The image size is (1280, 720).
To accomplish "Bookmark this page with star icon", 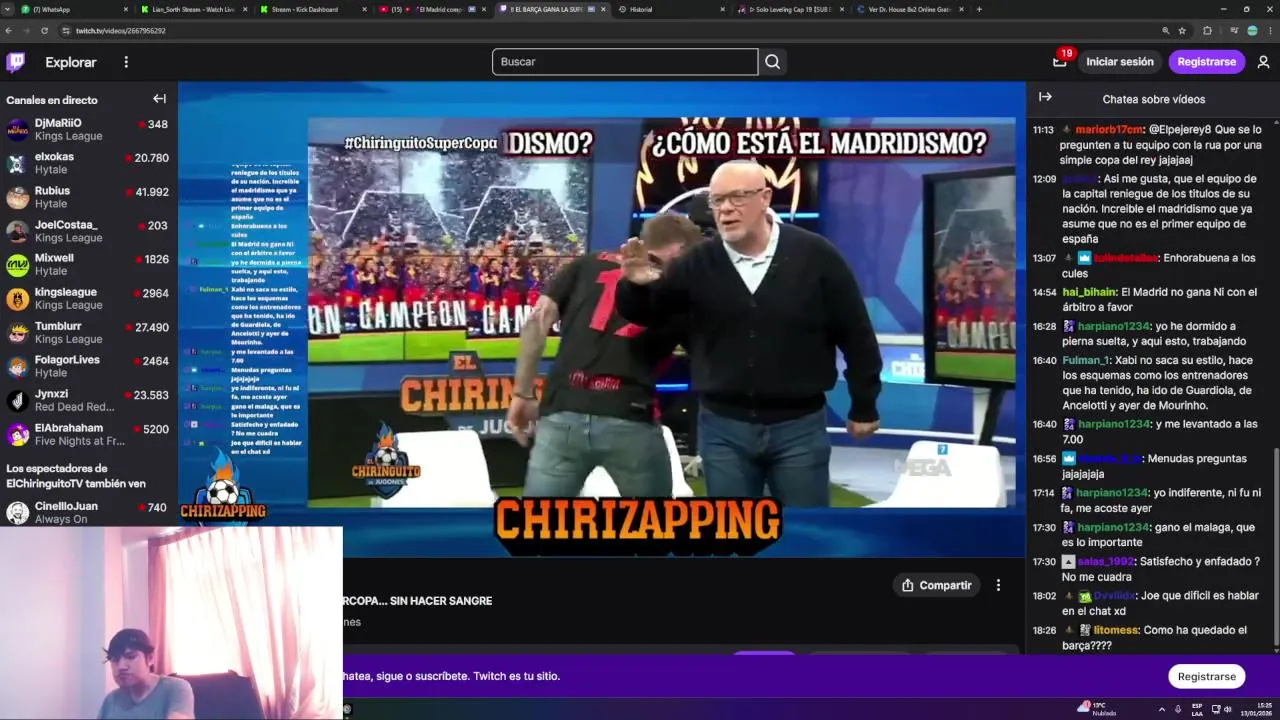I will click(1182, 31).
